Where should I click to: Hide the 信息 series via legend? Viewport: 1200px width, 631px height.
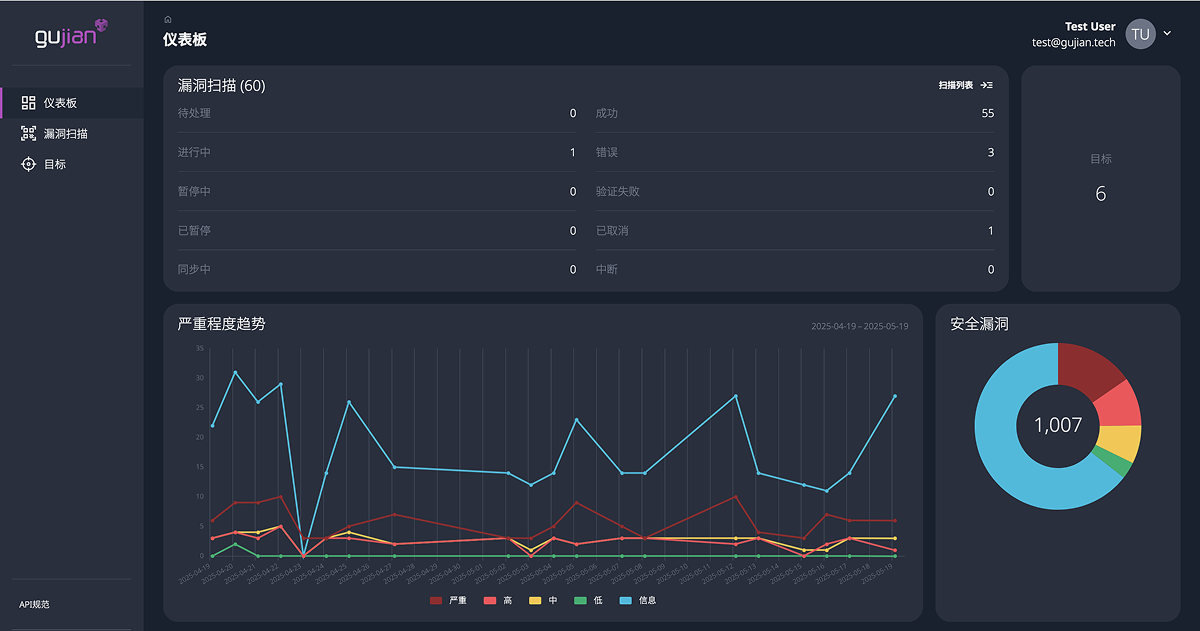(x=639, y=601)
